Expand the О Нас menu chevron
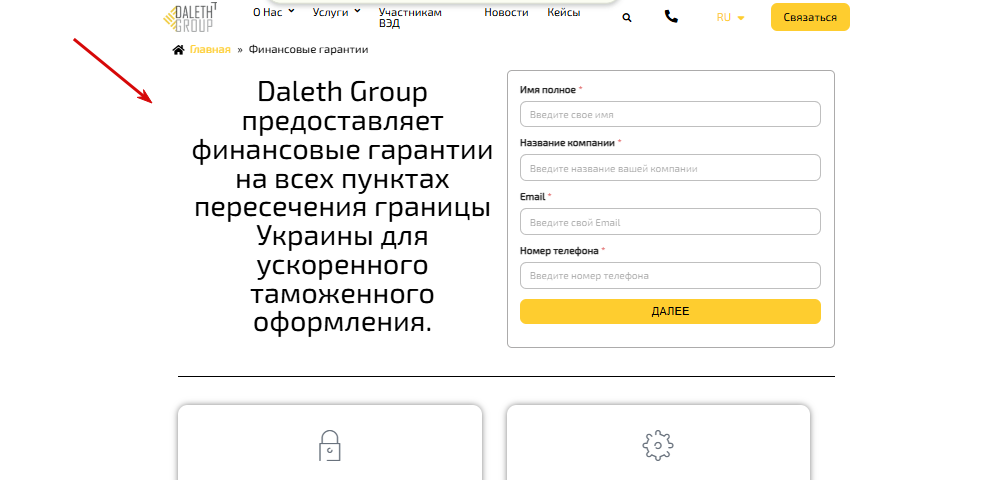This screenshot has height=480, width=996. 292,11
